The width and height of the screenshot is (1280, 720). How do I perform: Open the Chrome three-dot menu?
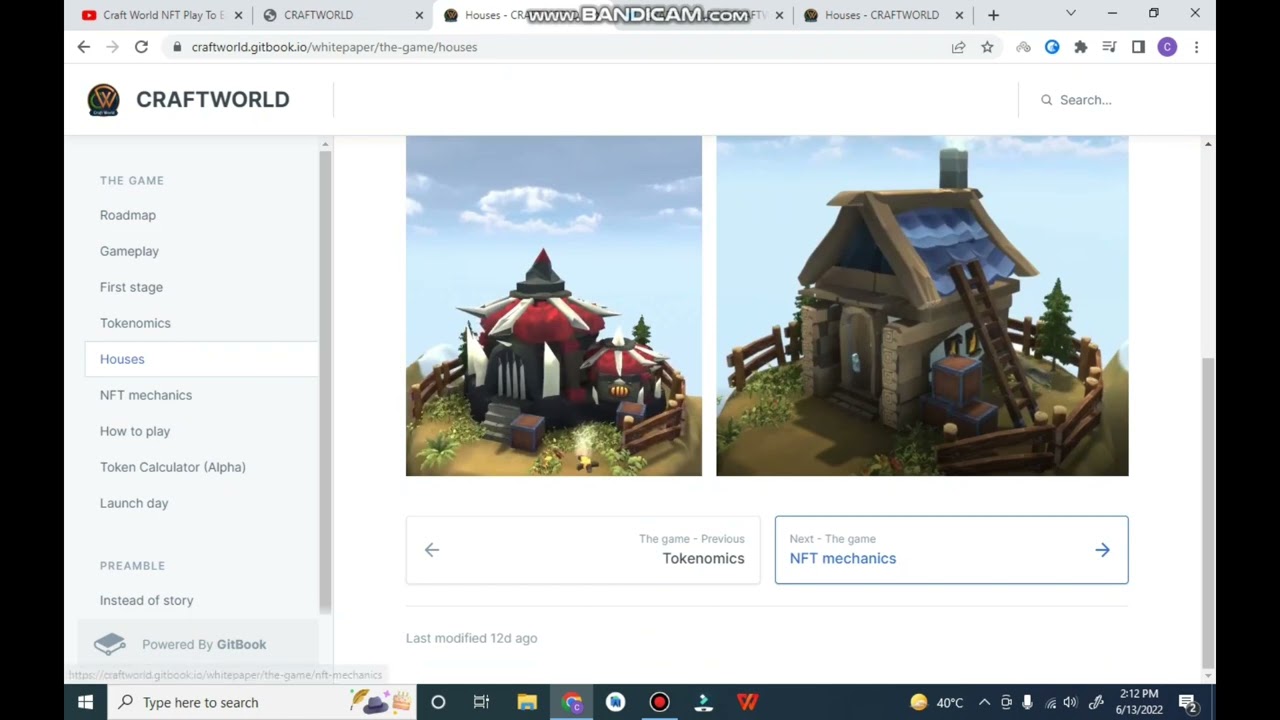[1196, 47]
